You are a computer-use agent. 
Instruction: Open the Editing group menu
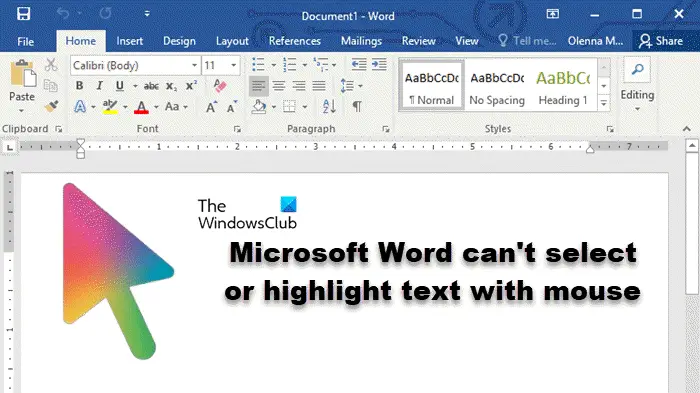coord(637,85)
